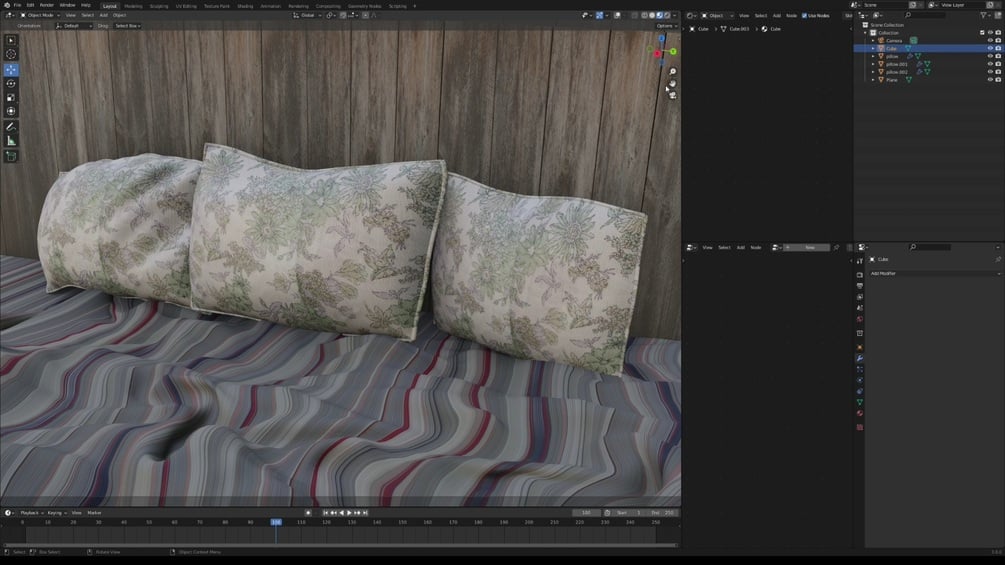
Task: Open the Render menu
Action: pos(47,5)
